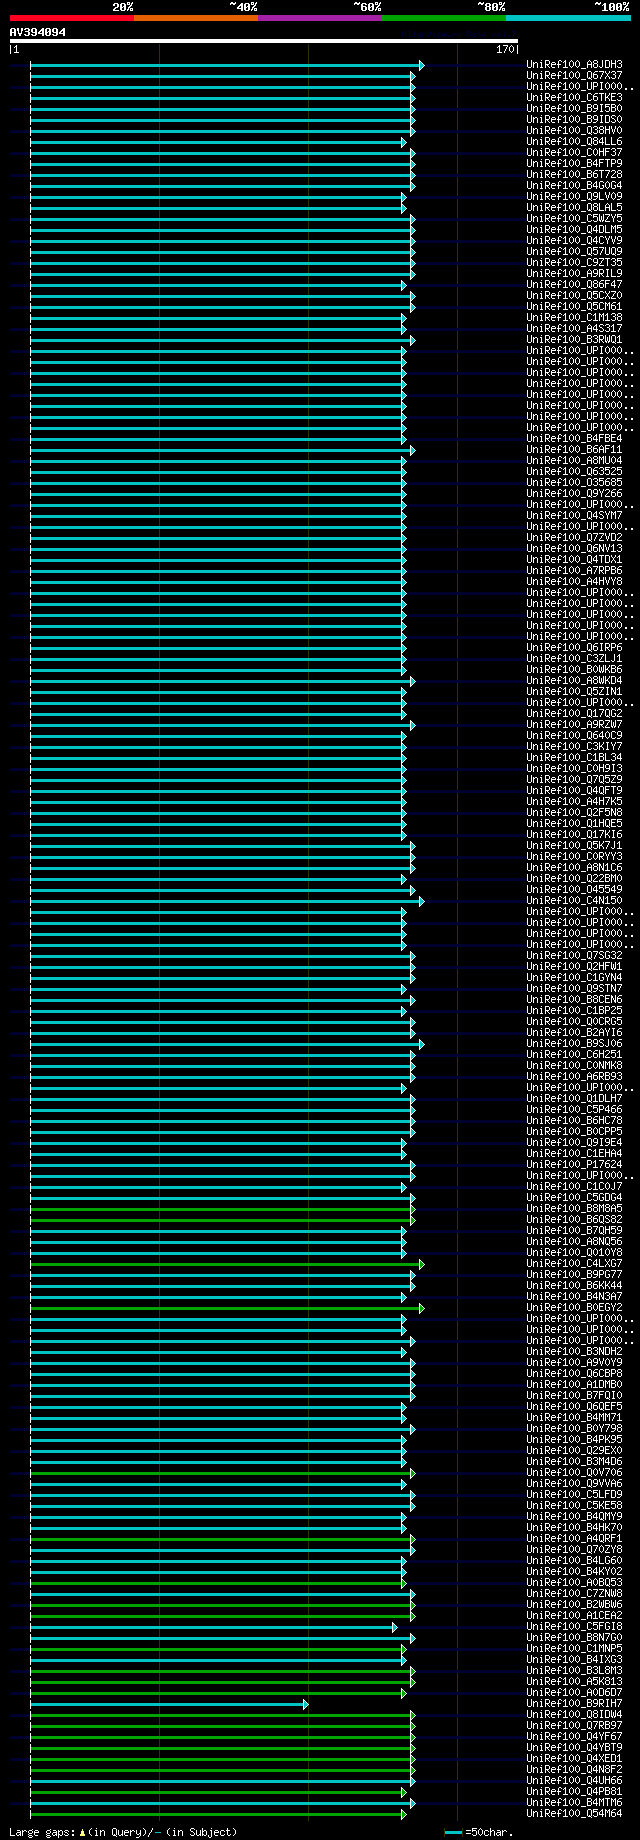Click the red 20% identity legend segment

pyautogui.click(x=71, y=18)
